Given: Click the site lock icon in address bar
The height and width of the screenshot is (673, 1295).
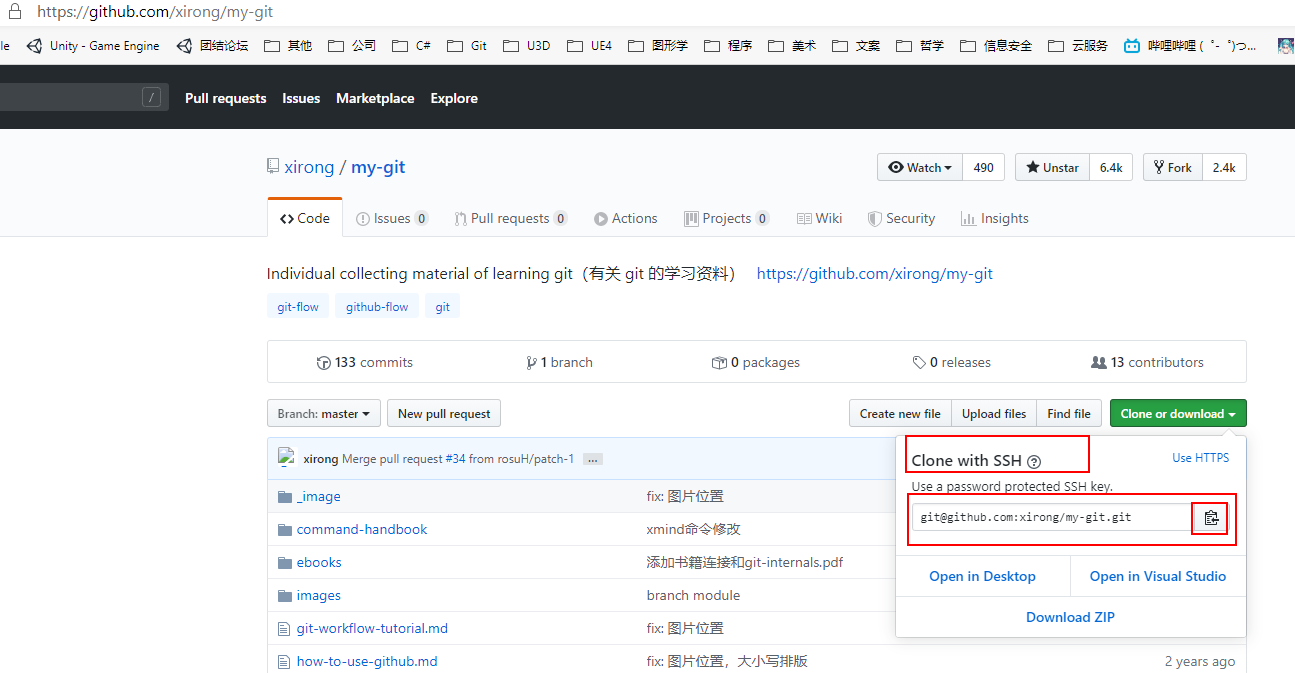Looking at the screenshot, I should [x=15, y=13].
